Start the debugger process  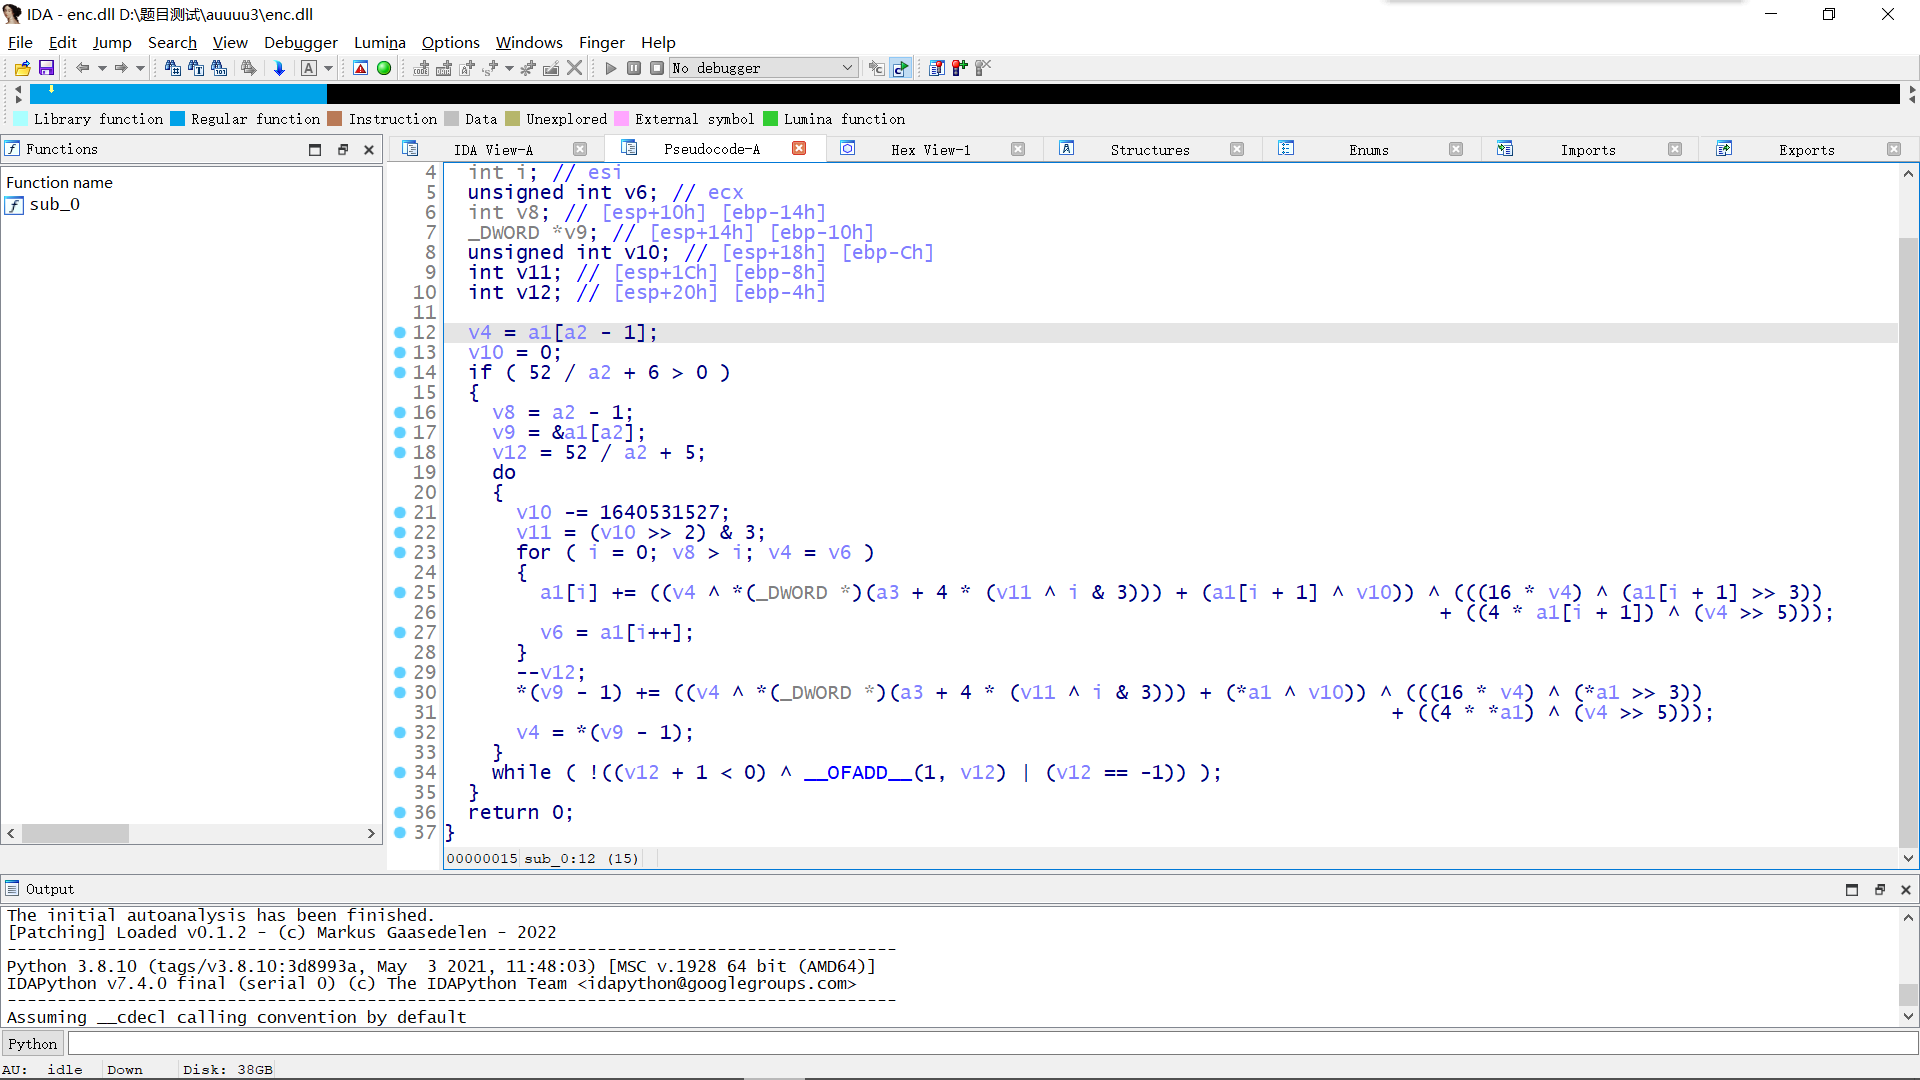[610, 68]
